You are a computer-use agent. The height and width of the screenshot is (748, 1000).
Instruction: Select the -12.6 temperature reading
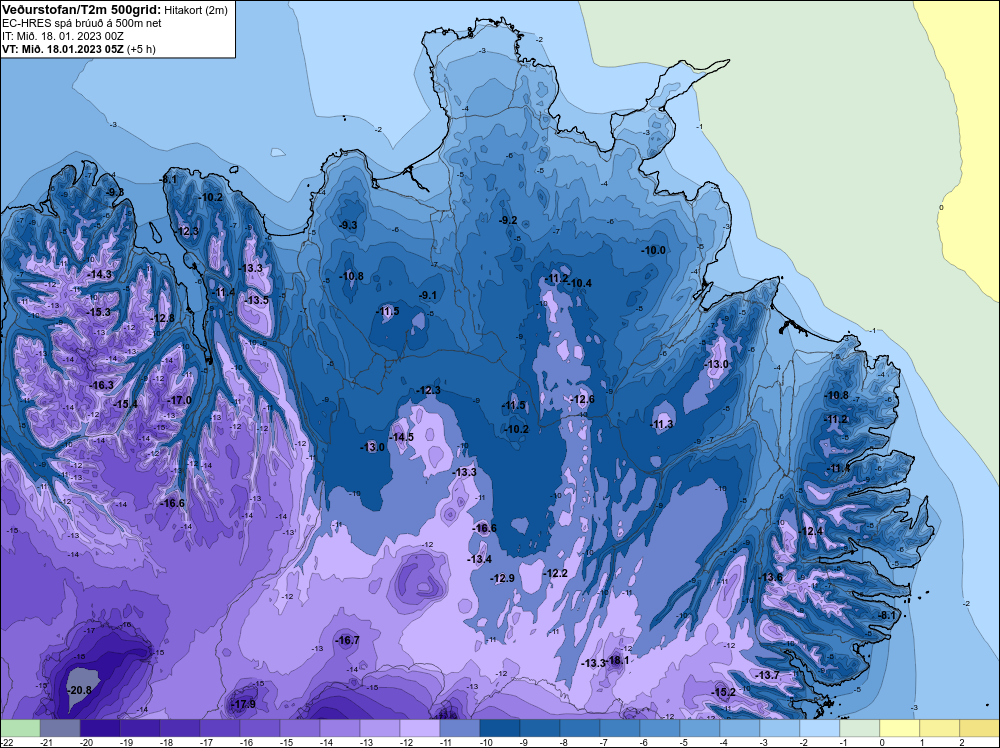pyautogui.click(x=582, y=399)
